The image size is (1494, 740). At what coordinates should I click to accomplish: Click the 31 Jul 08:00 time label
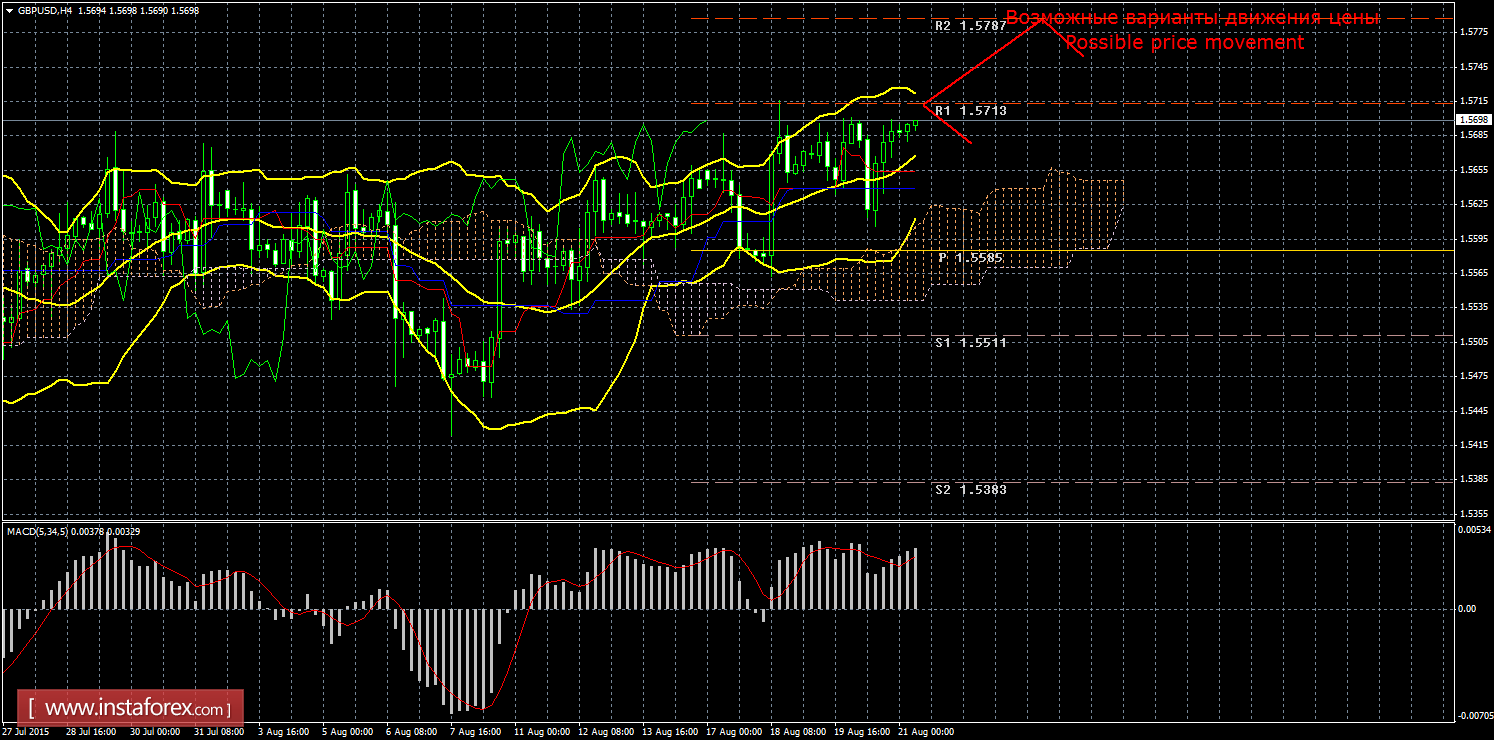[219, 732]
